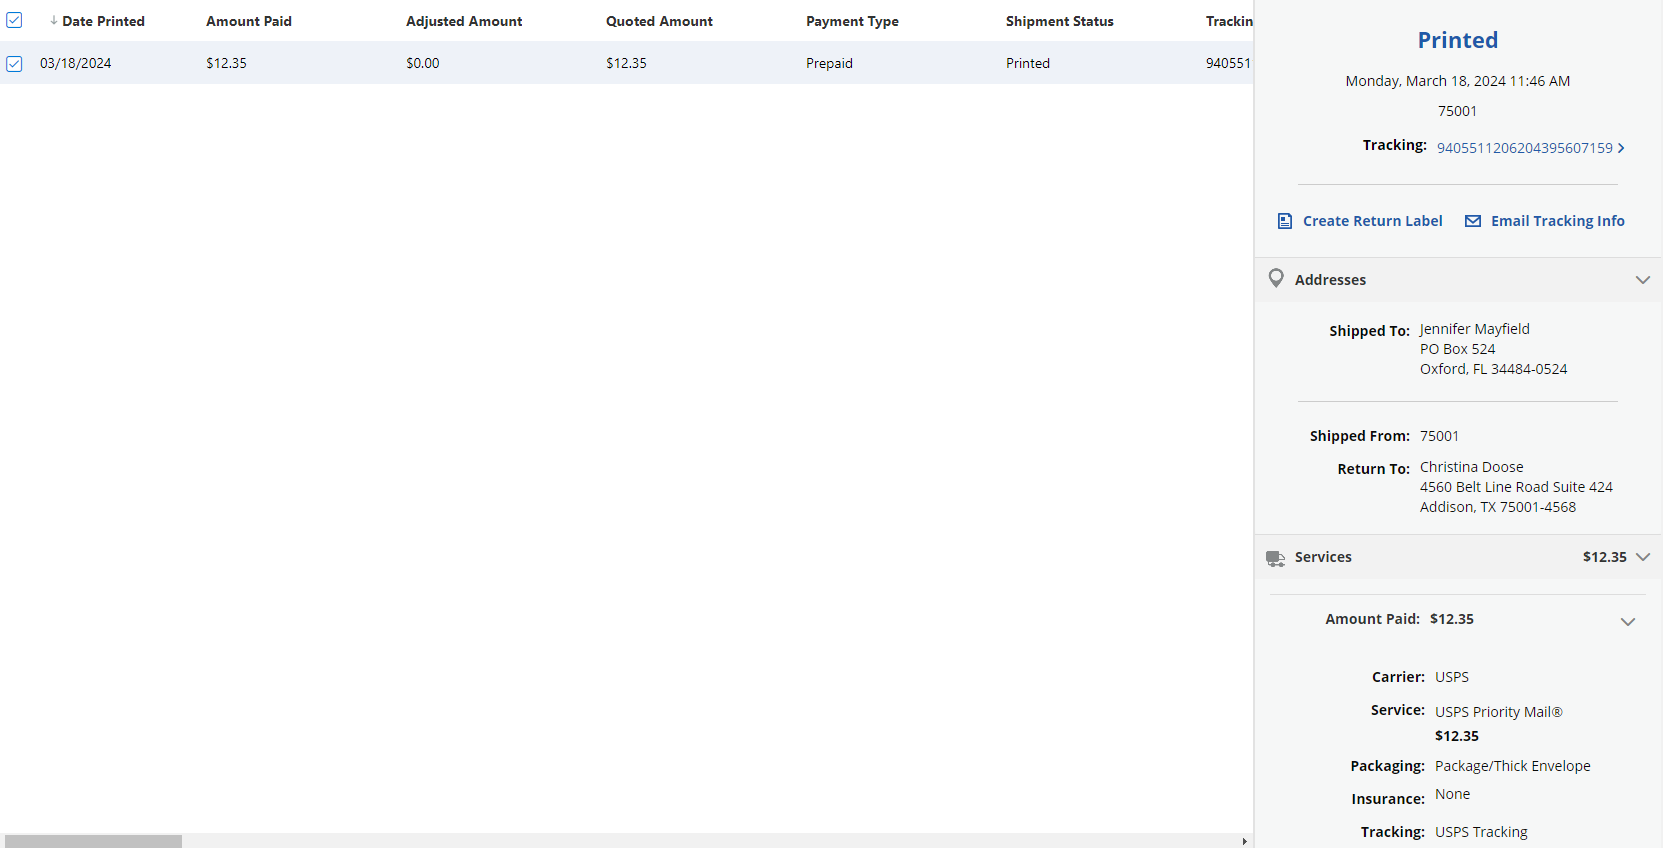This screenshot has height=848, width=1663.
Task: Click the USPS carrier value
Action: click(1451, 677)
